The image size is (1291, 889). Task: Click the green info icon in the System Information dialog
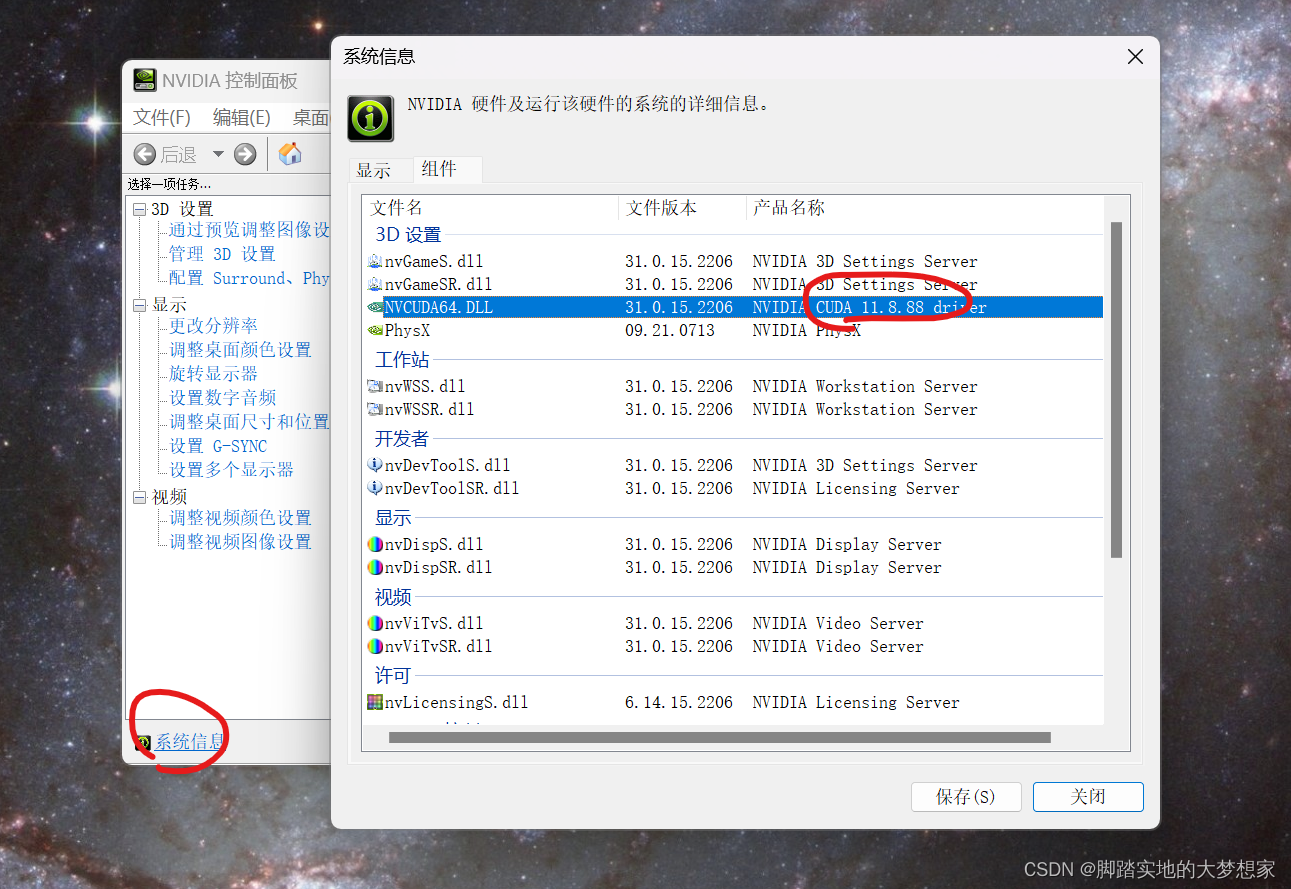click(370, 118)
